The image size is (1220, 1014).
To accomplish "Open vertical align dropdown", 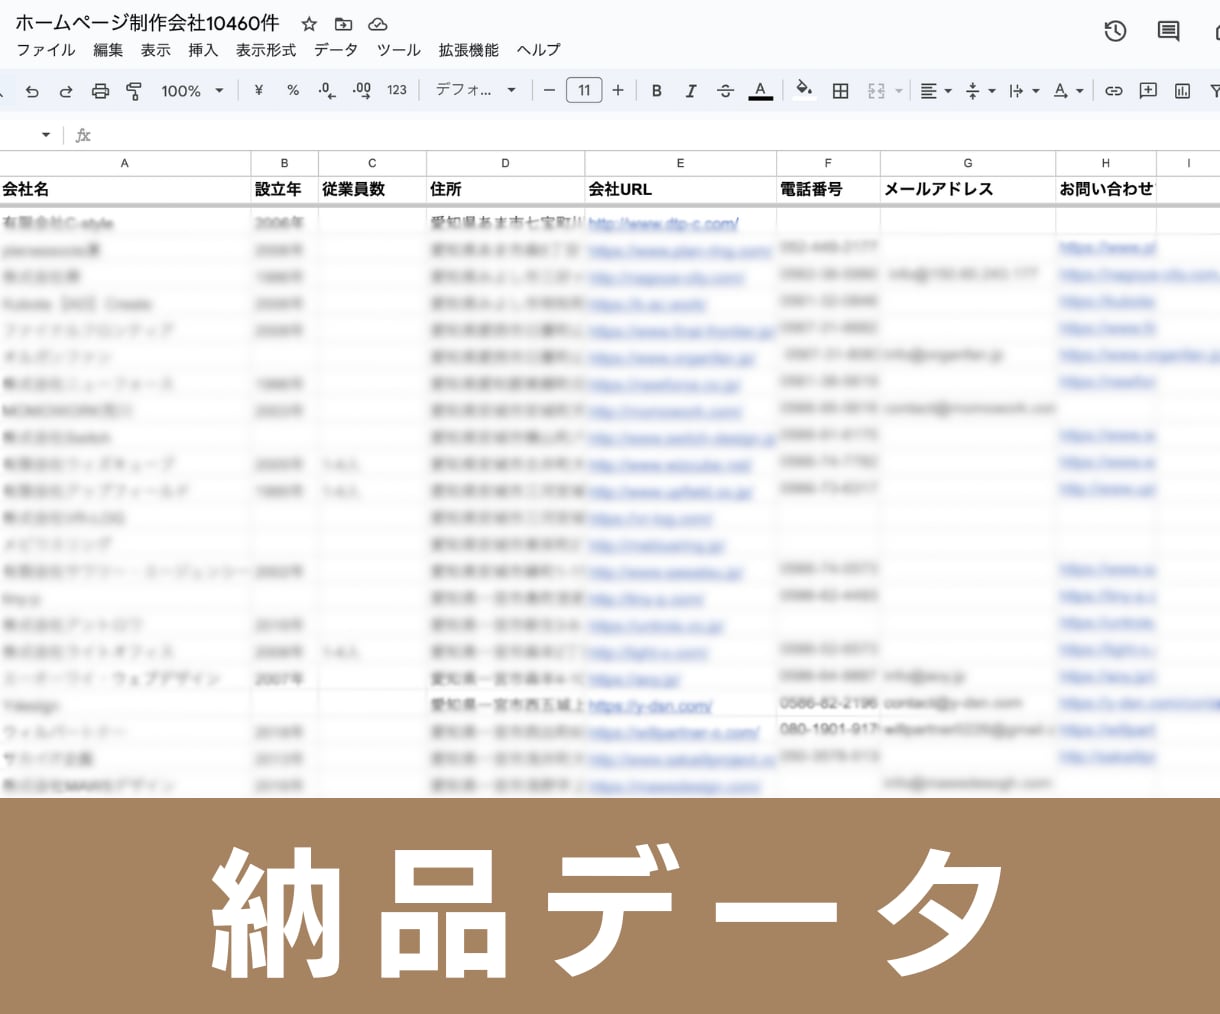I will point(979,91).
